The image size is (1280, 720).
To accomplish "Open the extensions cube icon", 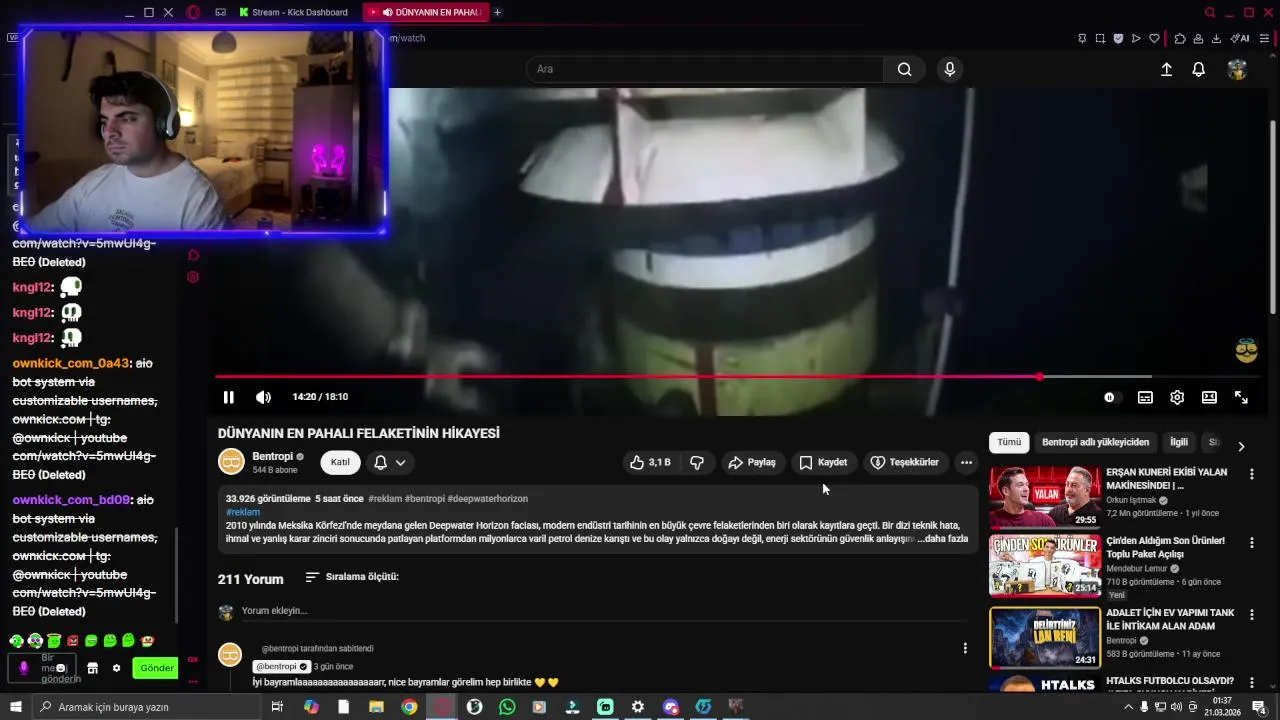I will point(1180,38).
